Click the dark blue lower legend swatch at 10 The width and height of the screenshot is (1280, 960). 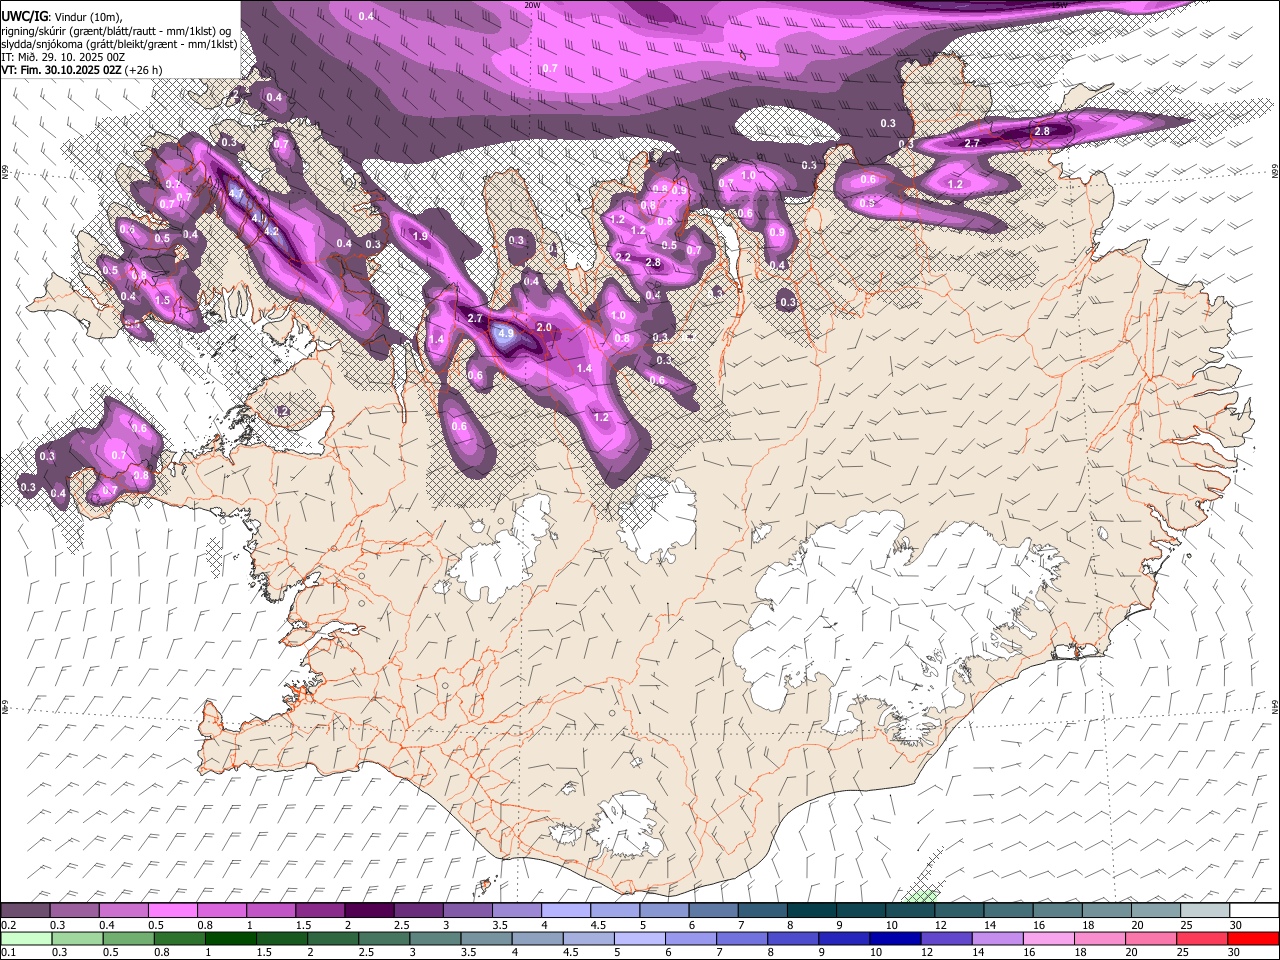coord(895,938)
